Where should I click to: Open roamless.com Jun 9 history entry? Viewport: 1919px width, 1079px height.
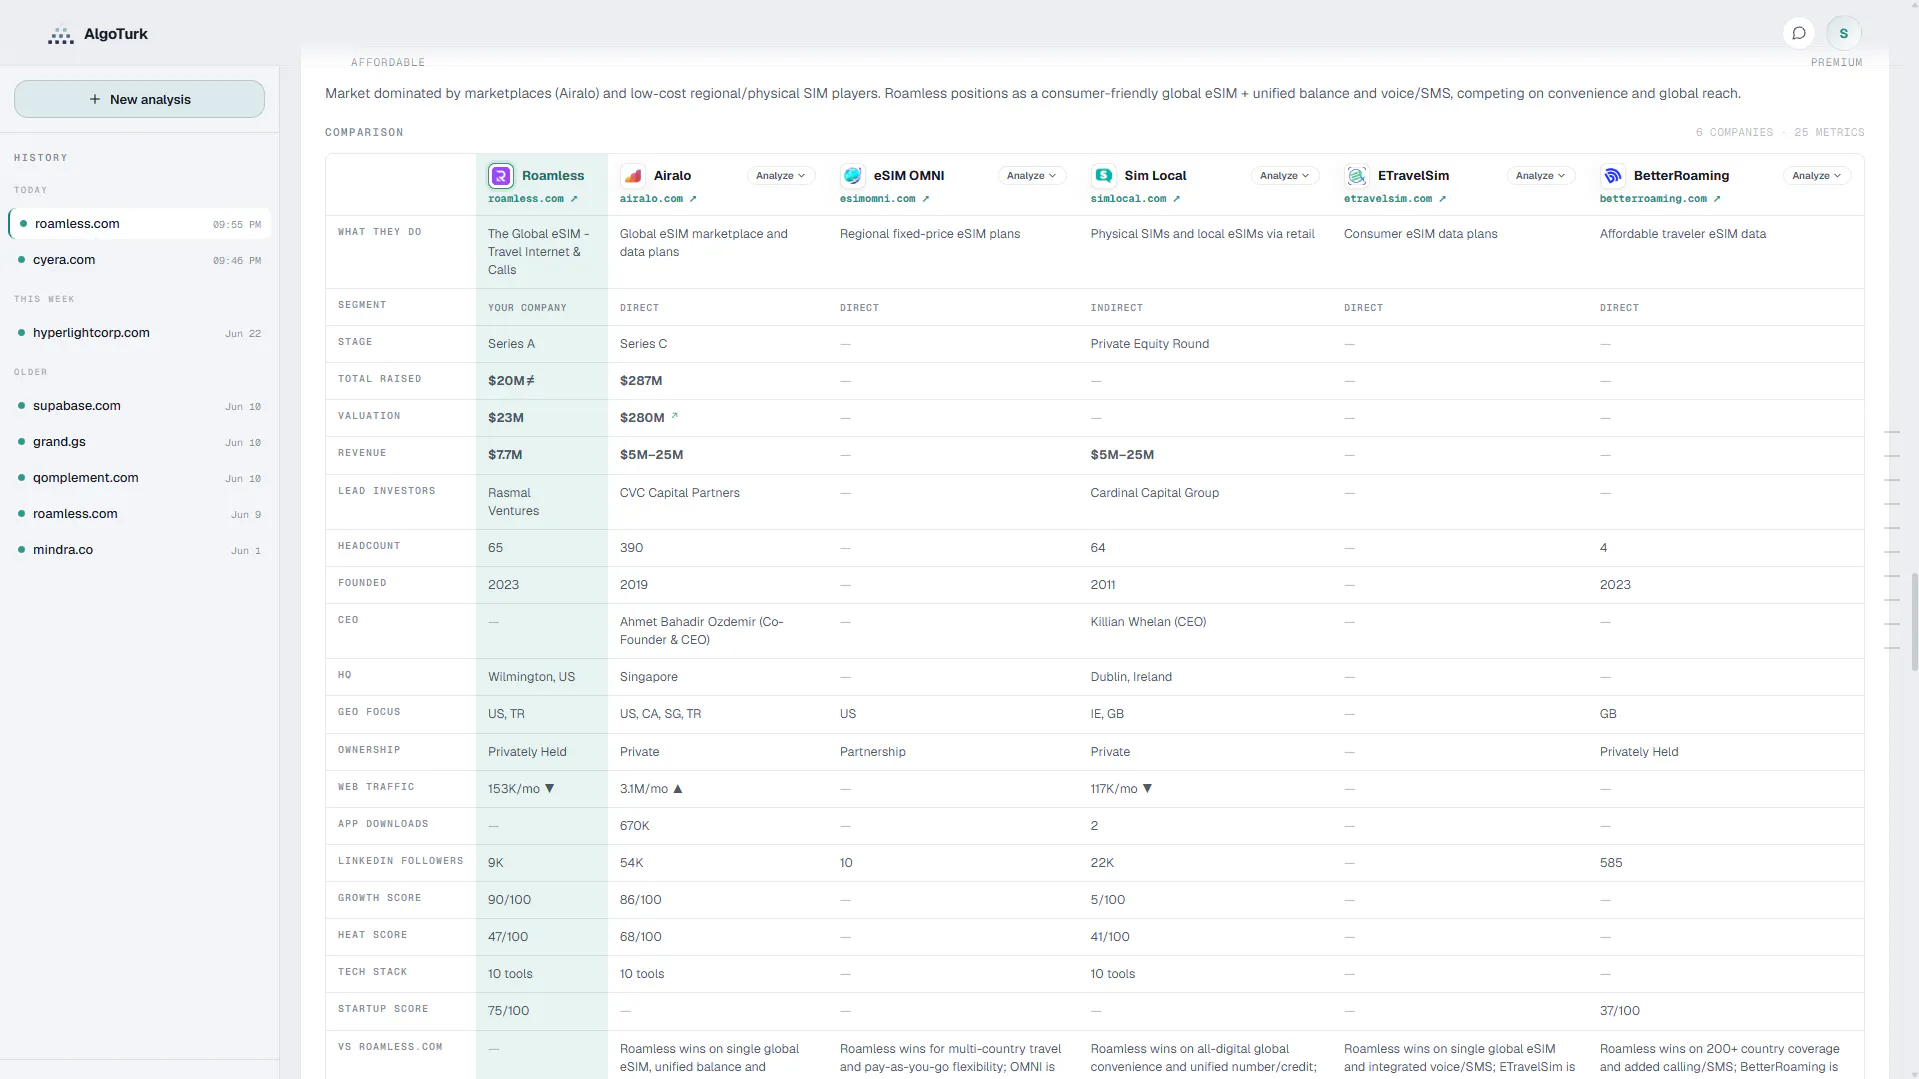pos(140,514)
